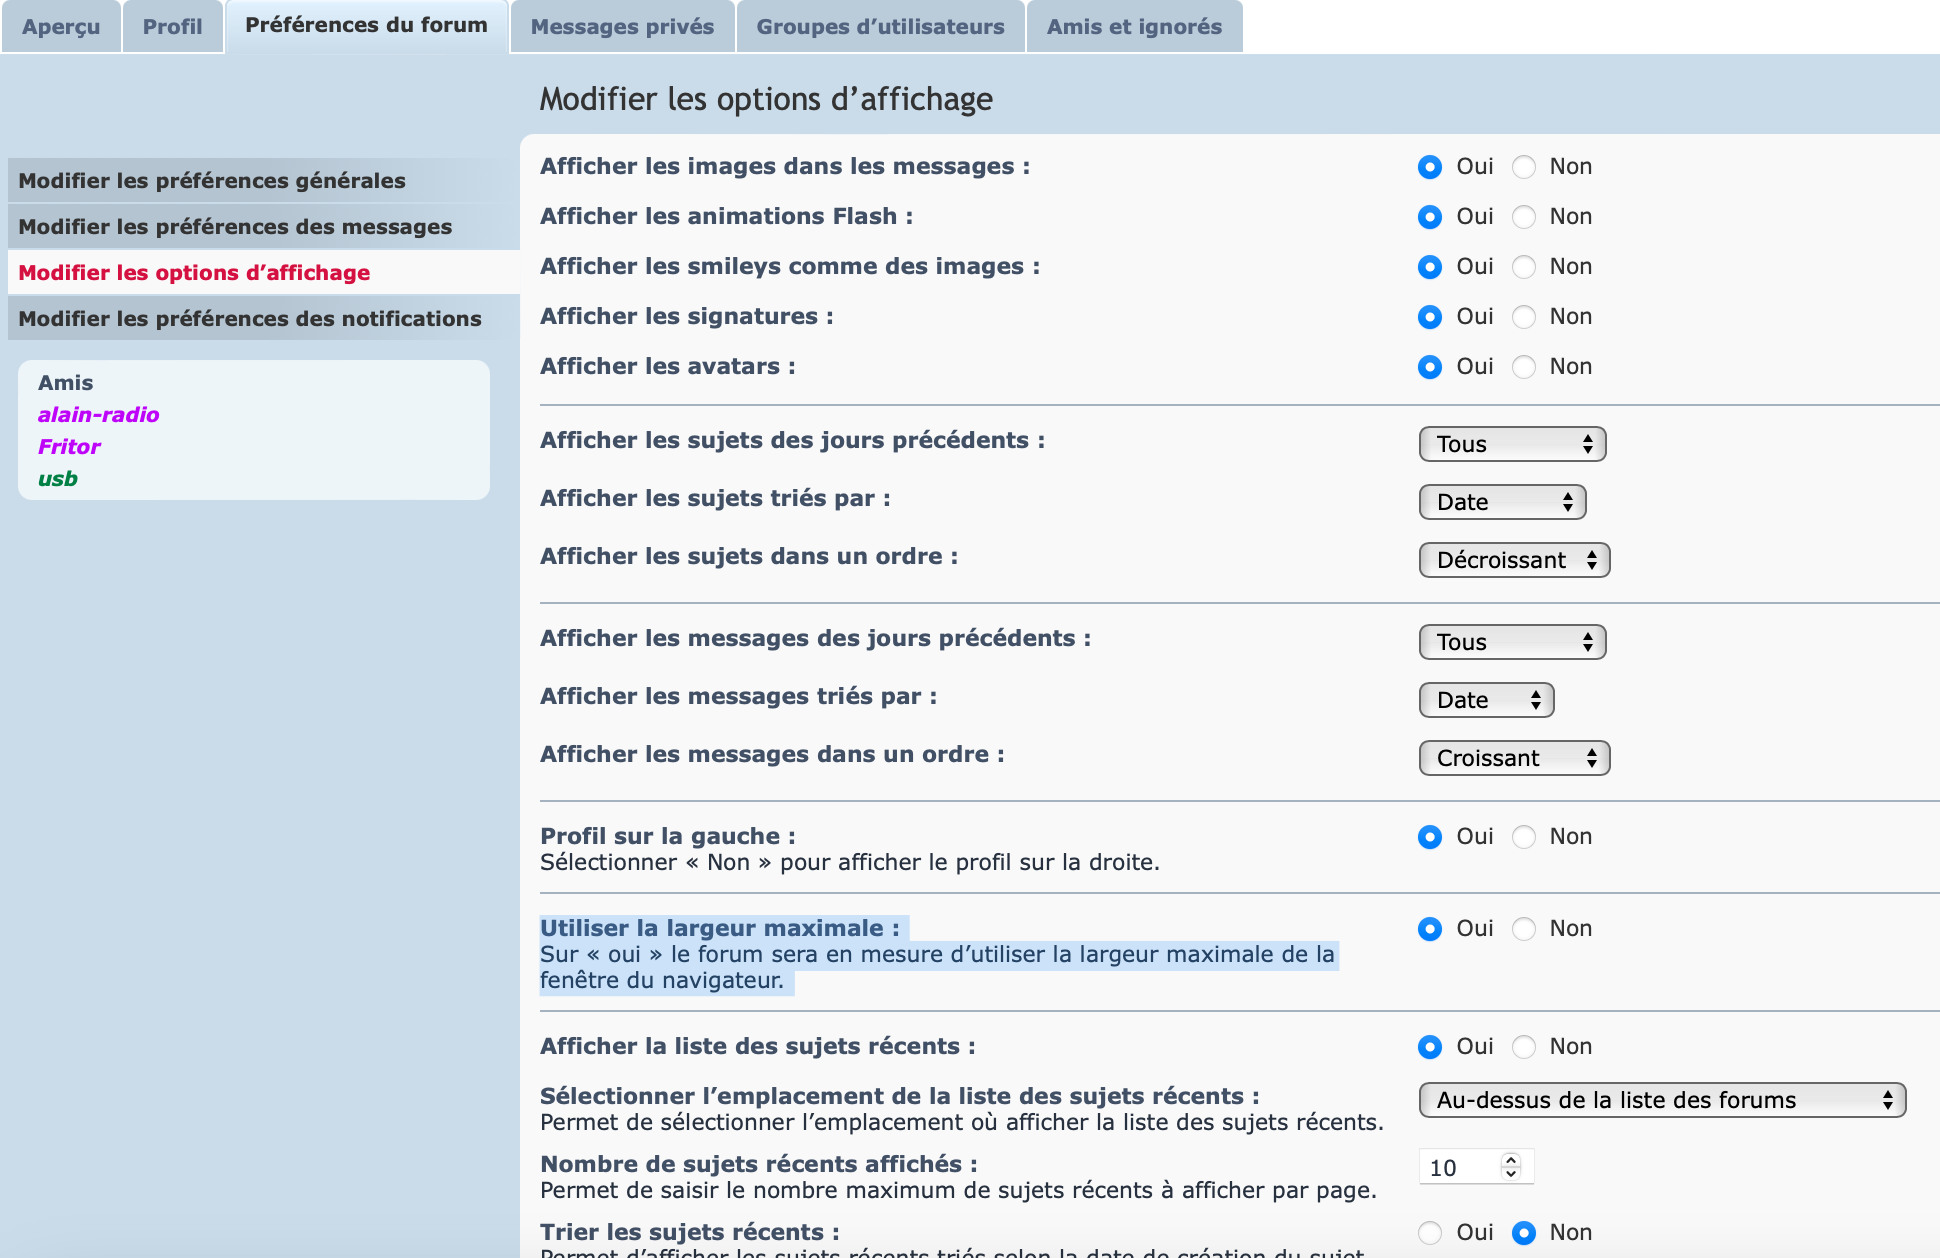Select Non for Profil sur la gauche
This screenshot has height=1258, width=1940.
point(1524,837)
